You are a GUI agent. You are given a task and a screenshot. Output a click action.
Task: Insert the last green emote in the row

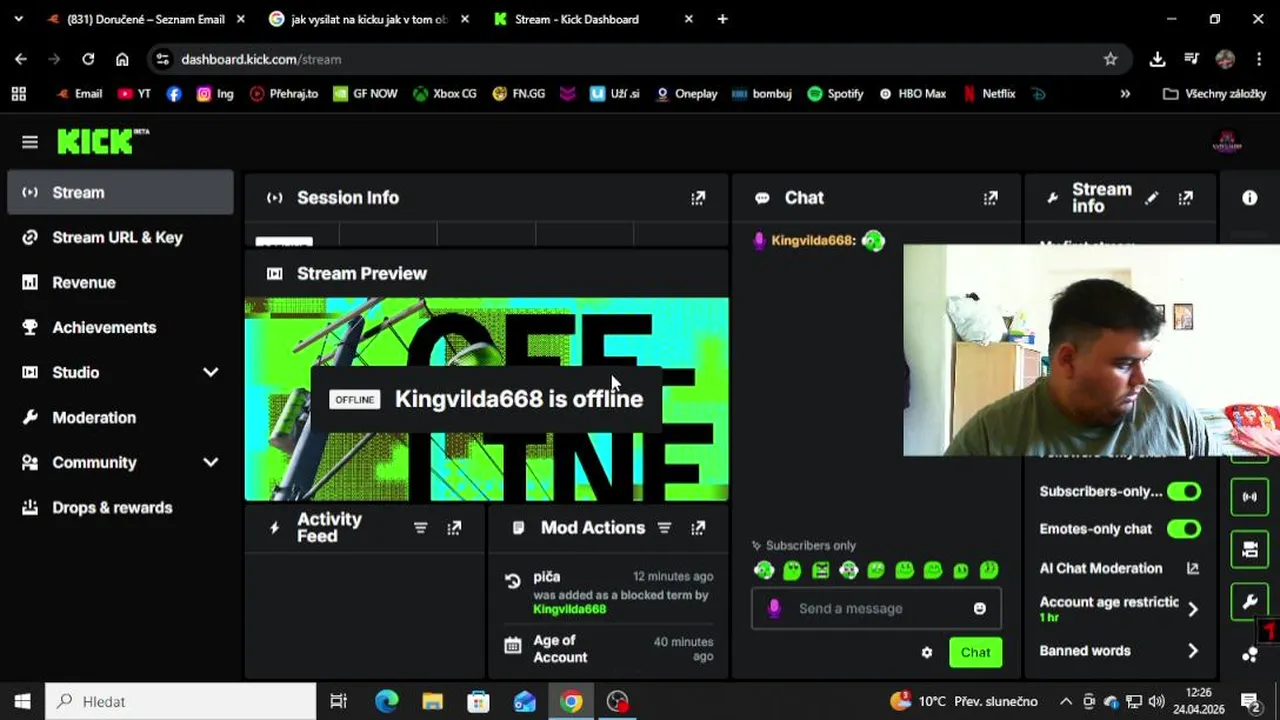click(989, 570)
